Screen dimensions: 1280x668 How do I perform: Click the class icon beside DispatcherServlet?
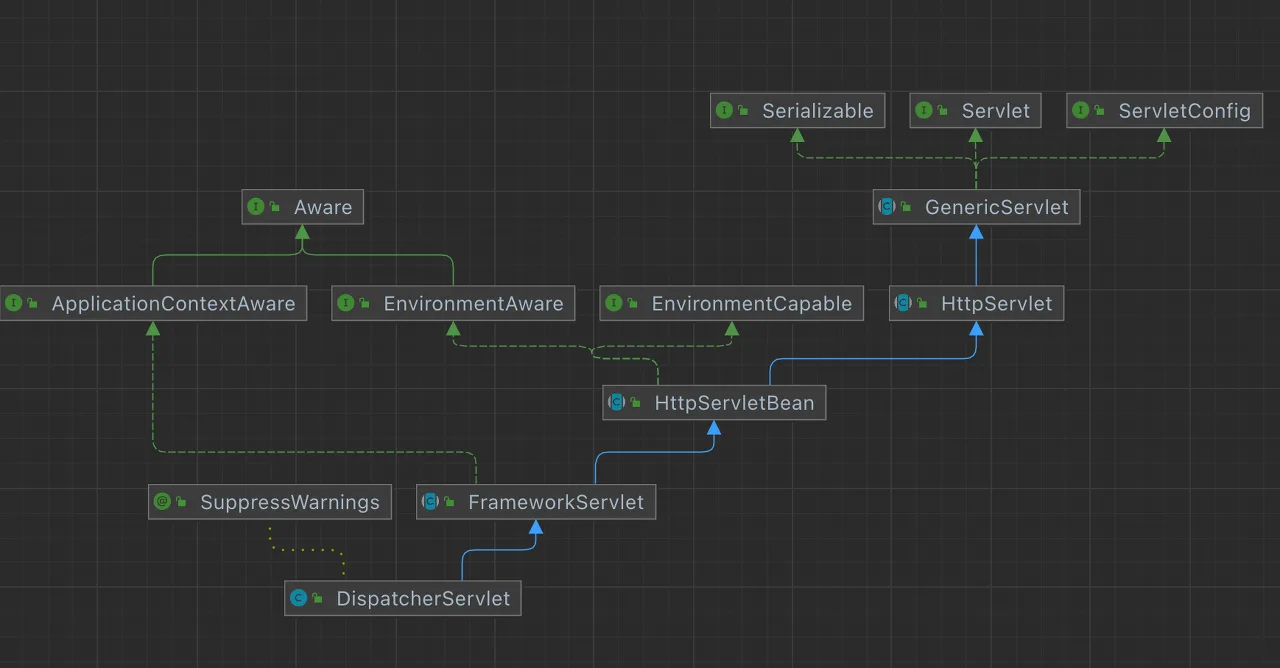[298, 599]
